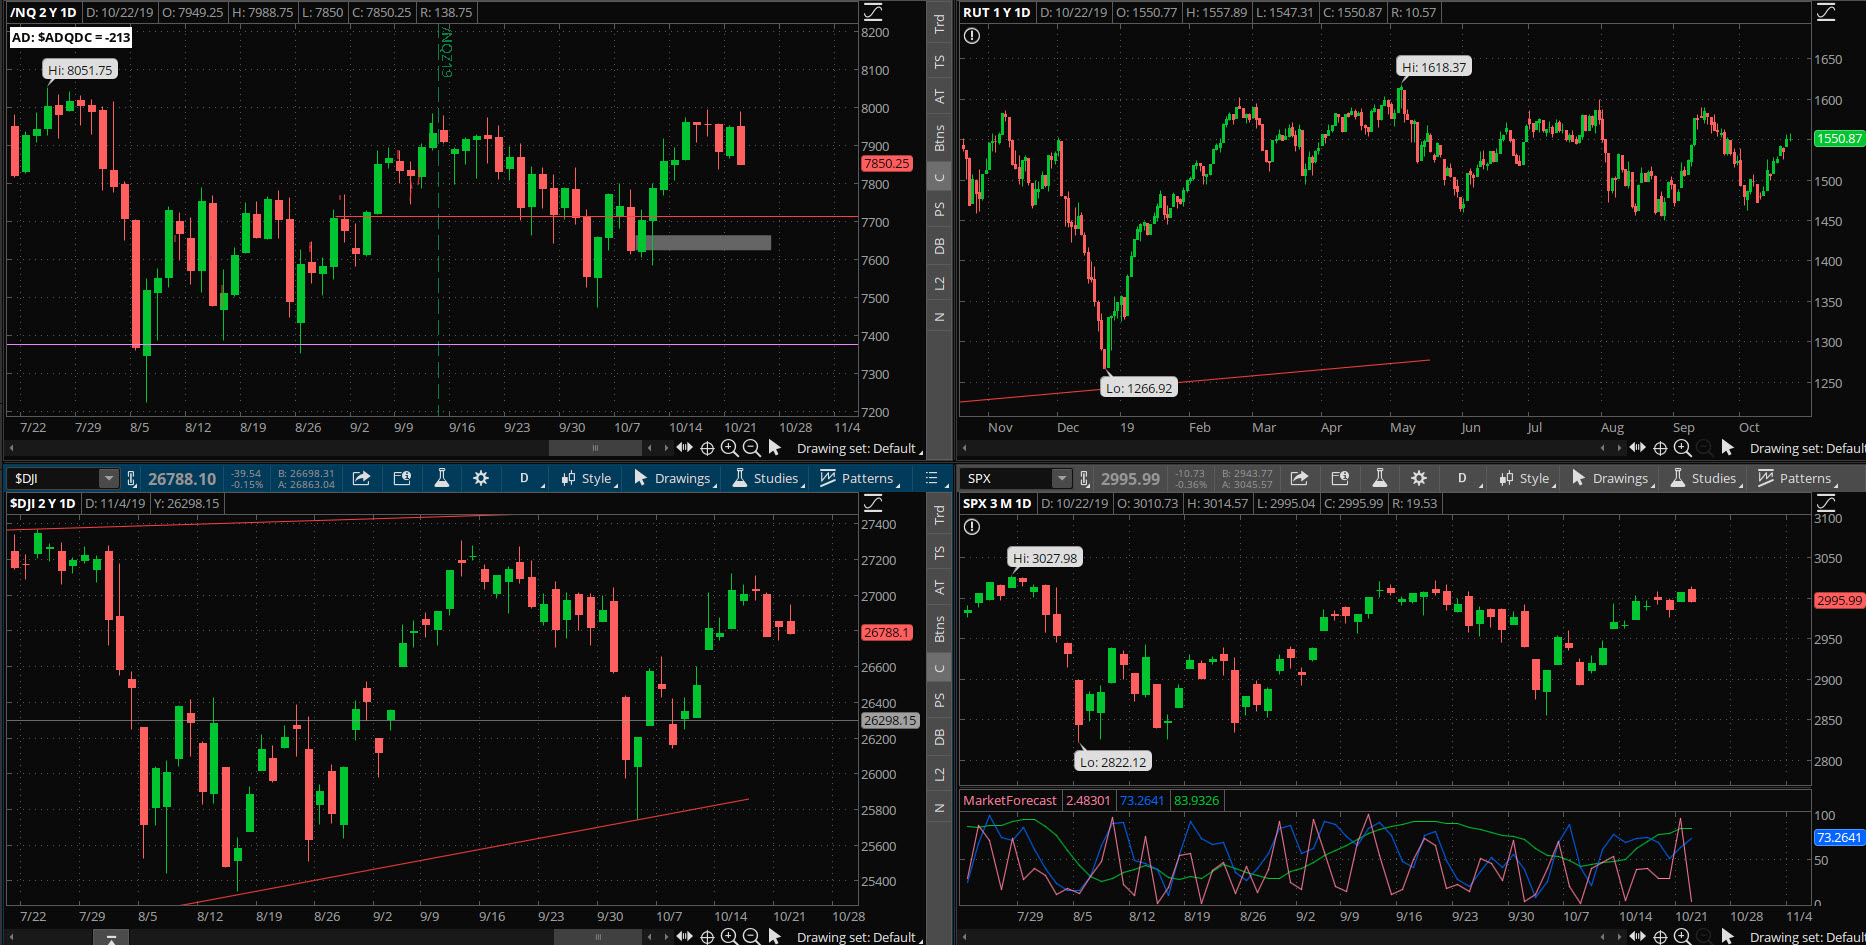
Task: Select pointer tool under /NQ chart
Action: tap(774, 448)
